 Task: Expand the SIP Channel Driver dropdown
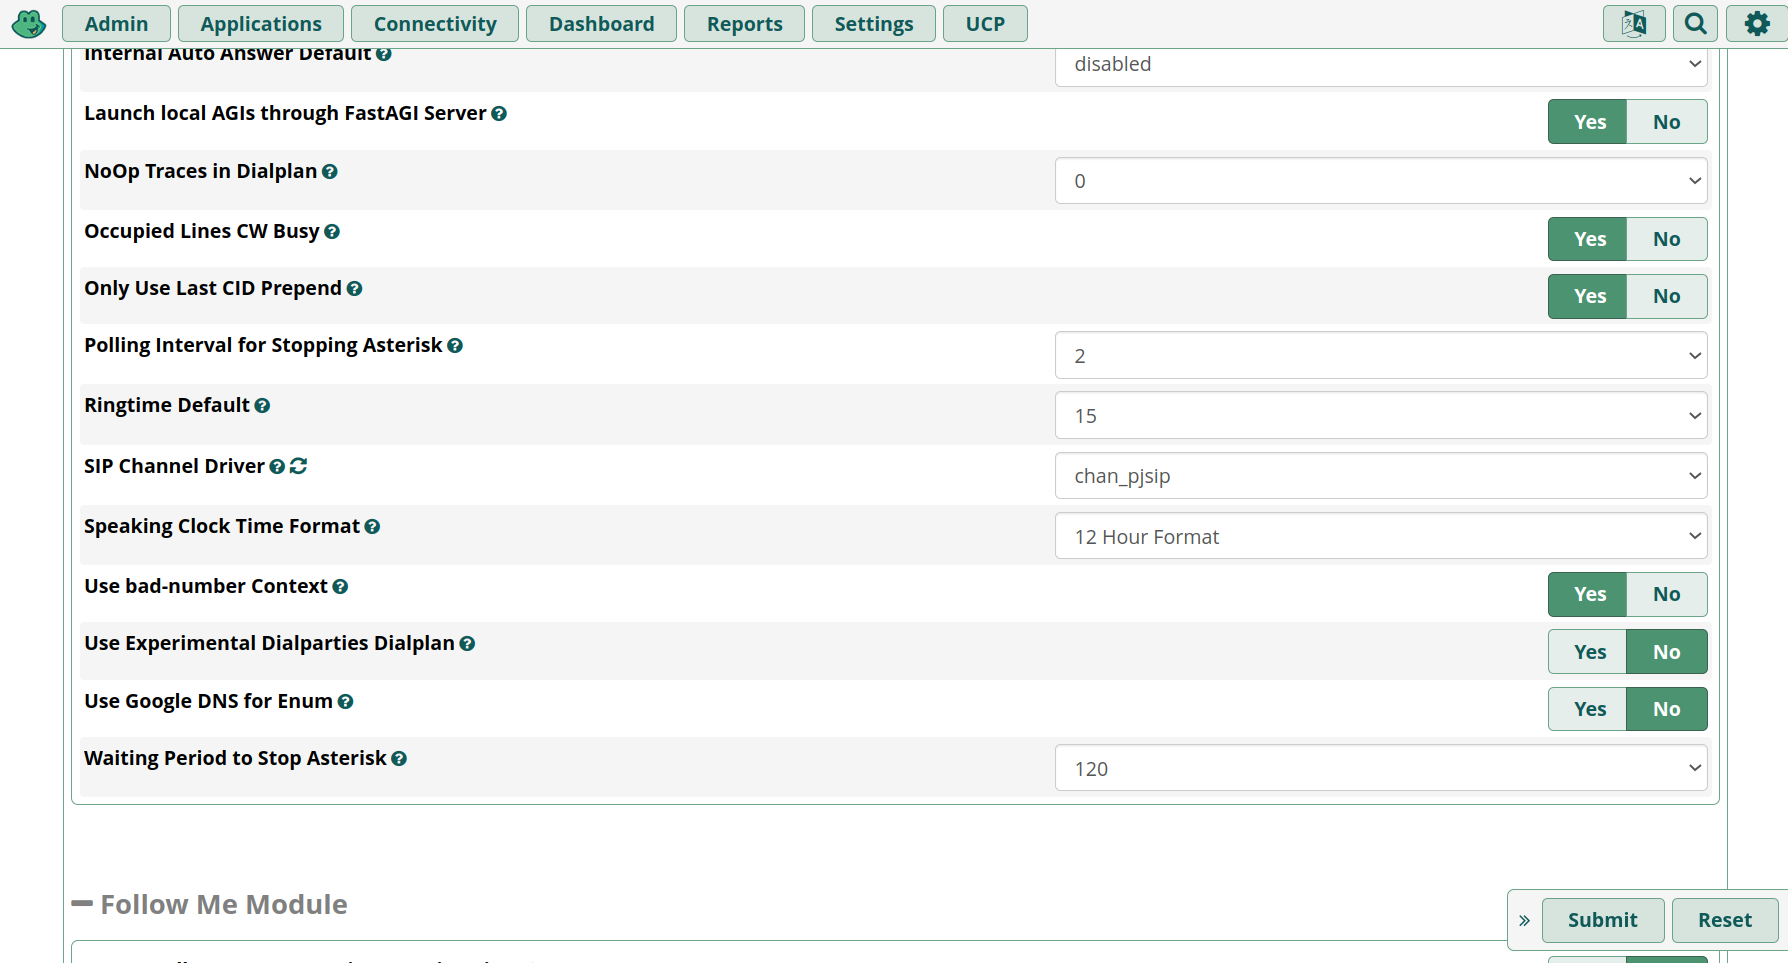(x=1380, y=476)
